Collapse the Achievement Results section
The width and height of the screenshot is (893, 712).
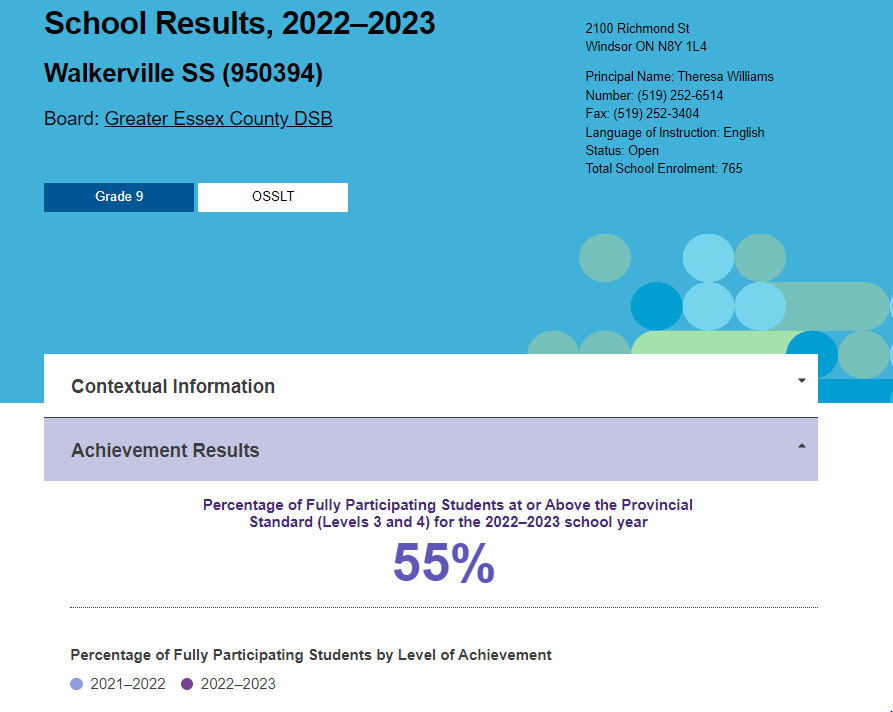pyautogui.click(x=431, y=449)
